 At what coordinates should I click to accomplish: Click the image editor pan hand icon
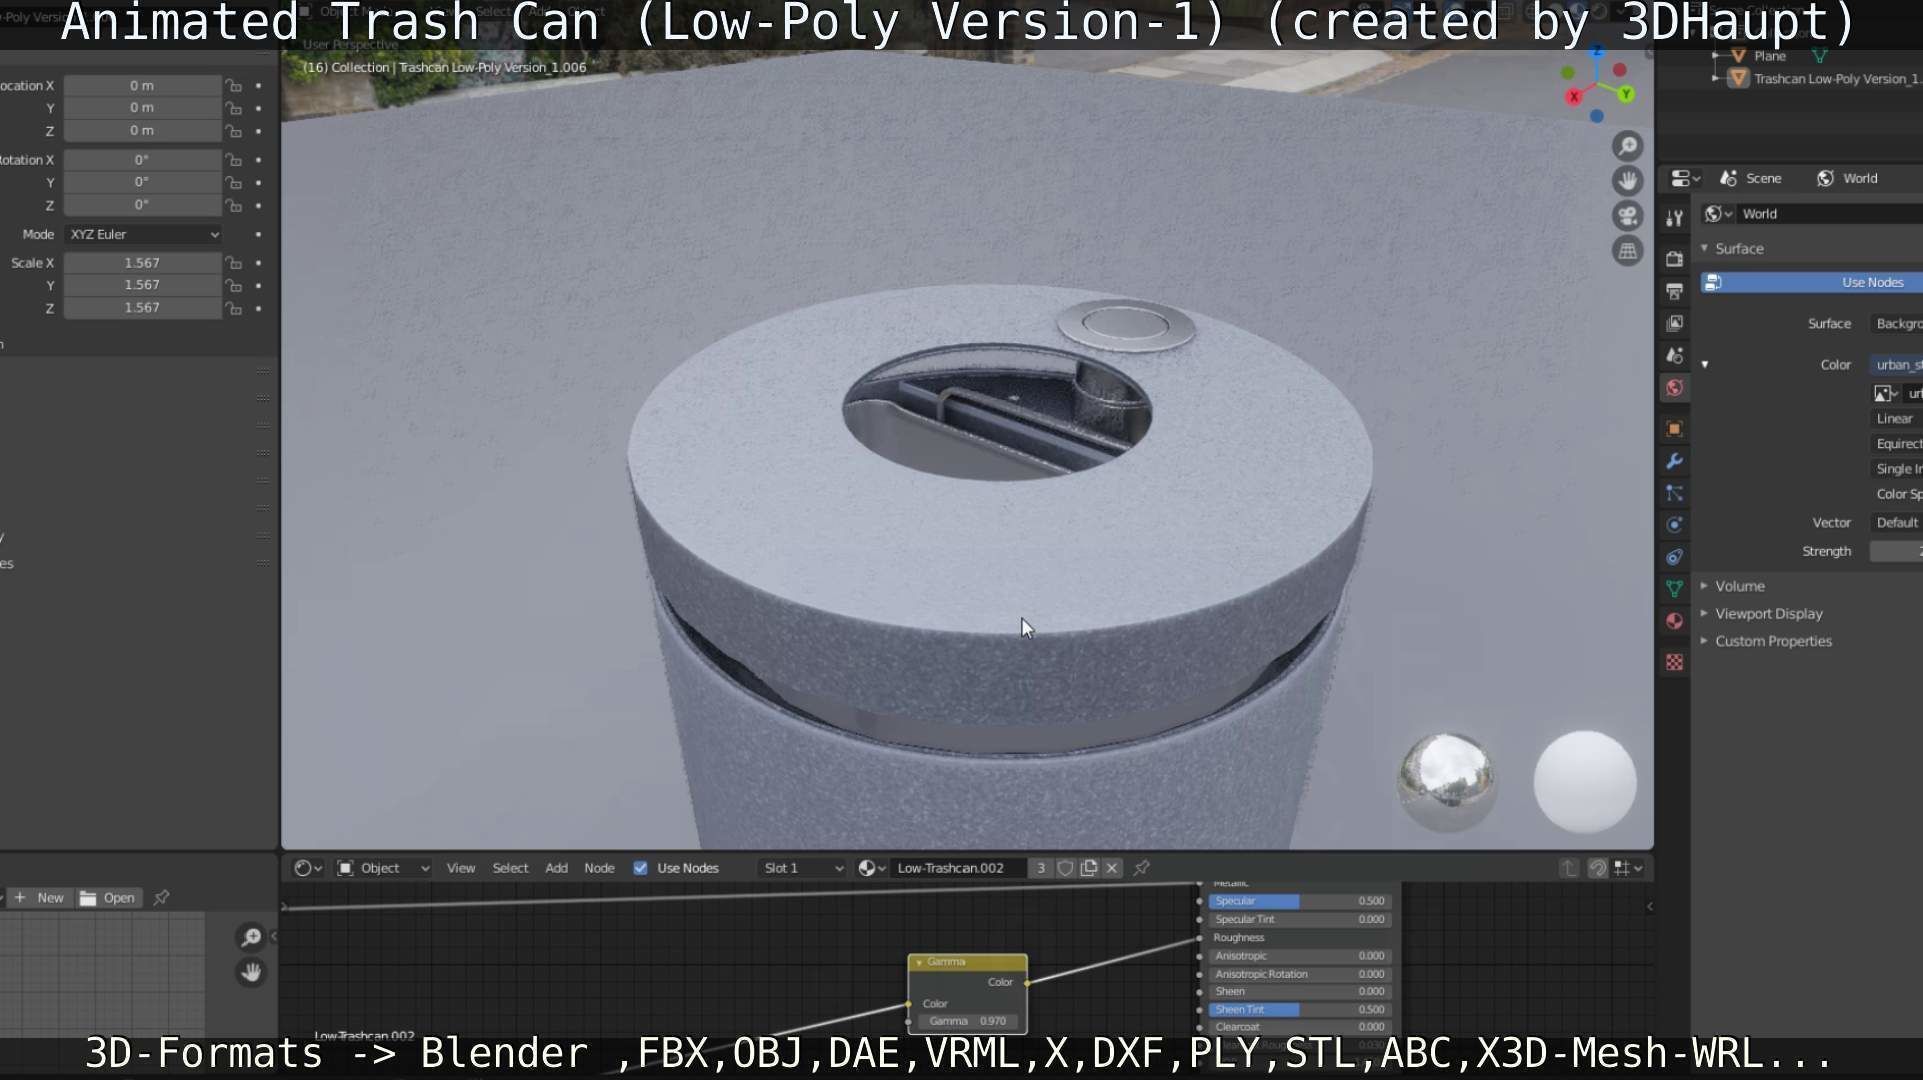251,972
